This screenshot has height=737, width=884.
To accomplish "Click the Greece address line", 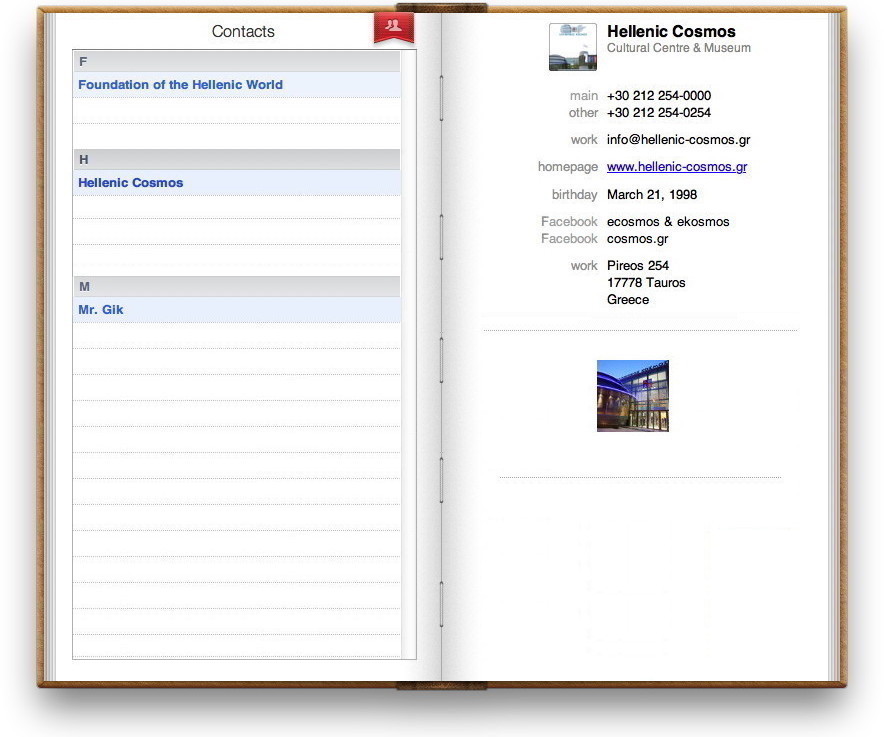I will coord(627,299).
